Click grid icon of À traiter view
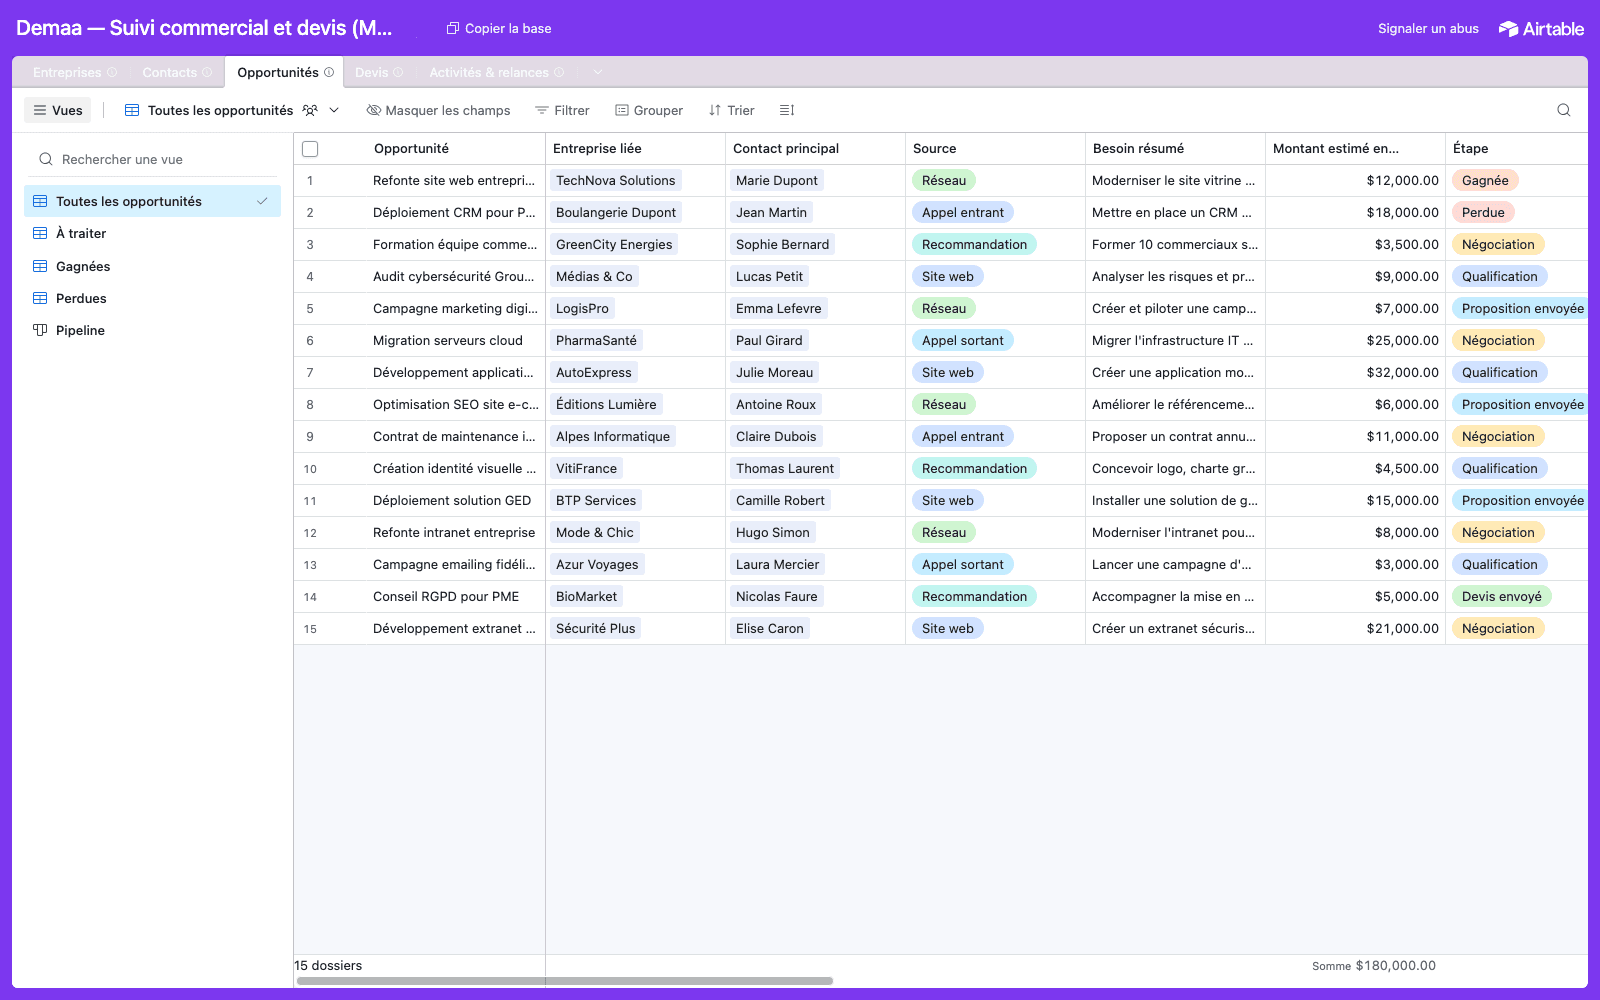 tap(40, 233)
